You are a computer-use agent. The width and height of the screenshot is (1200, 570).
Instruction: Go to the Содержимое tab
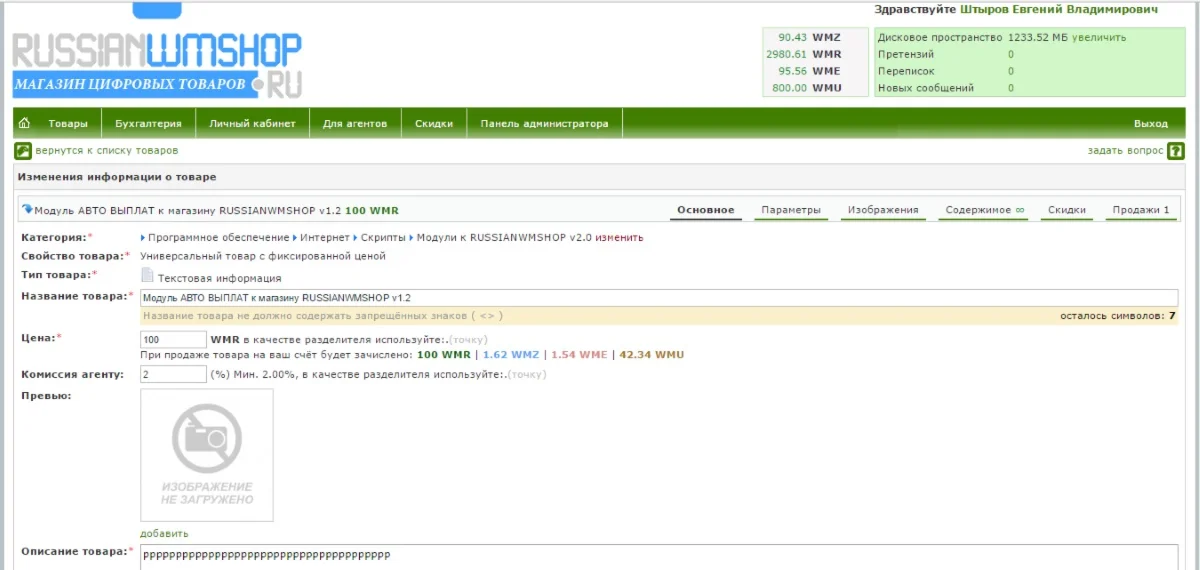(x=984, y=210)
